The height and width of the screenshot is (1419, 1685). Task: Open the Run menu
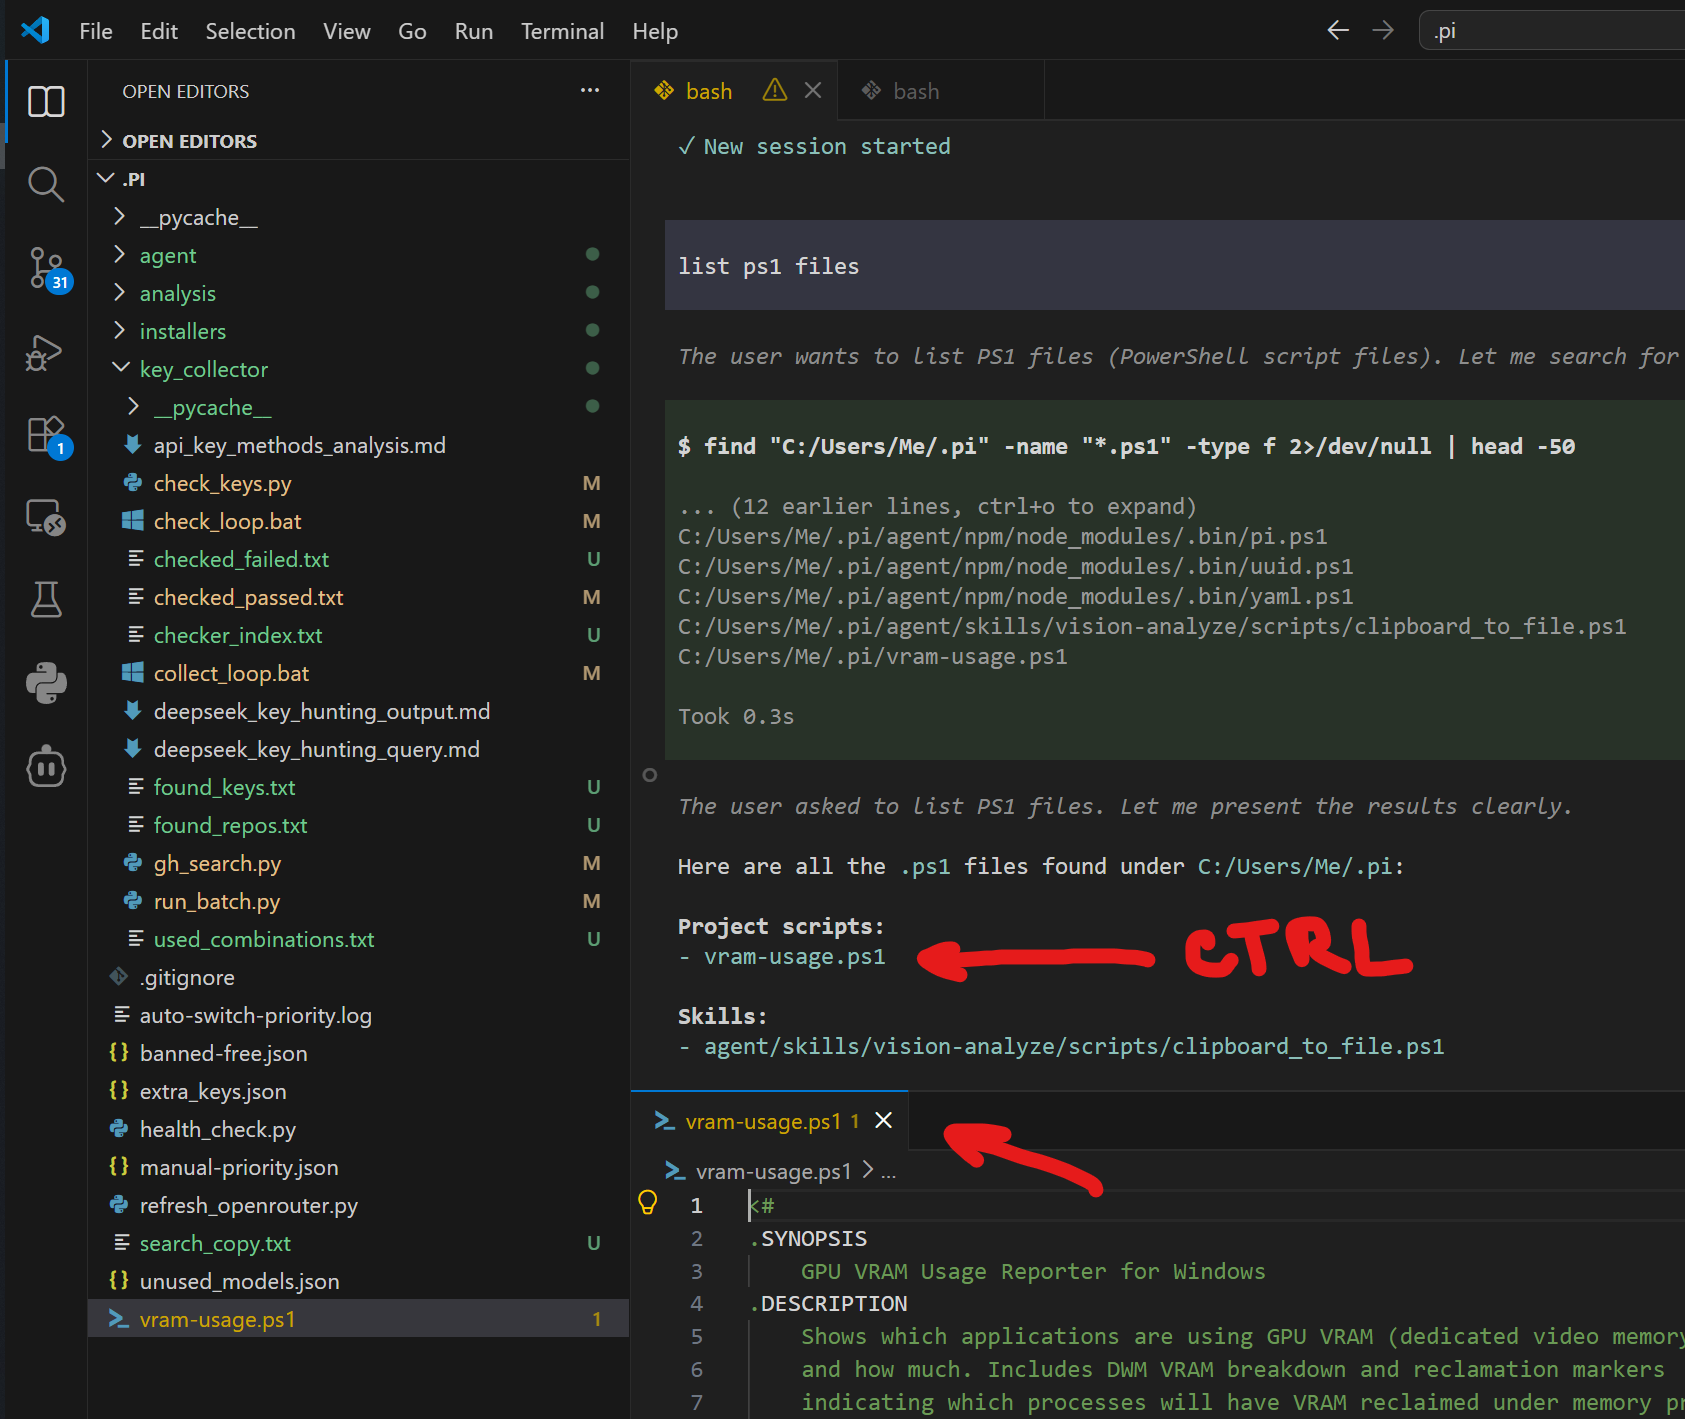tap(474, 31)
